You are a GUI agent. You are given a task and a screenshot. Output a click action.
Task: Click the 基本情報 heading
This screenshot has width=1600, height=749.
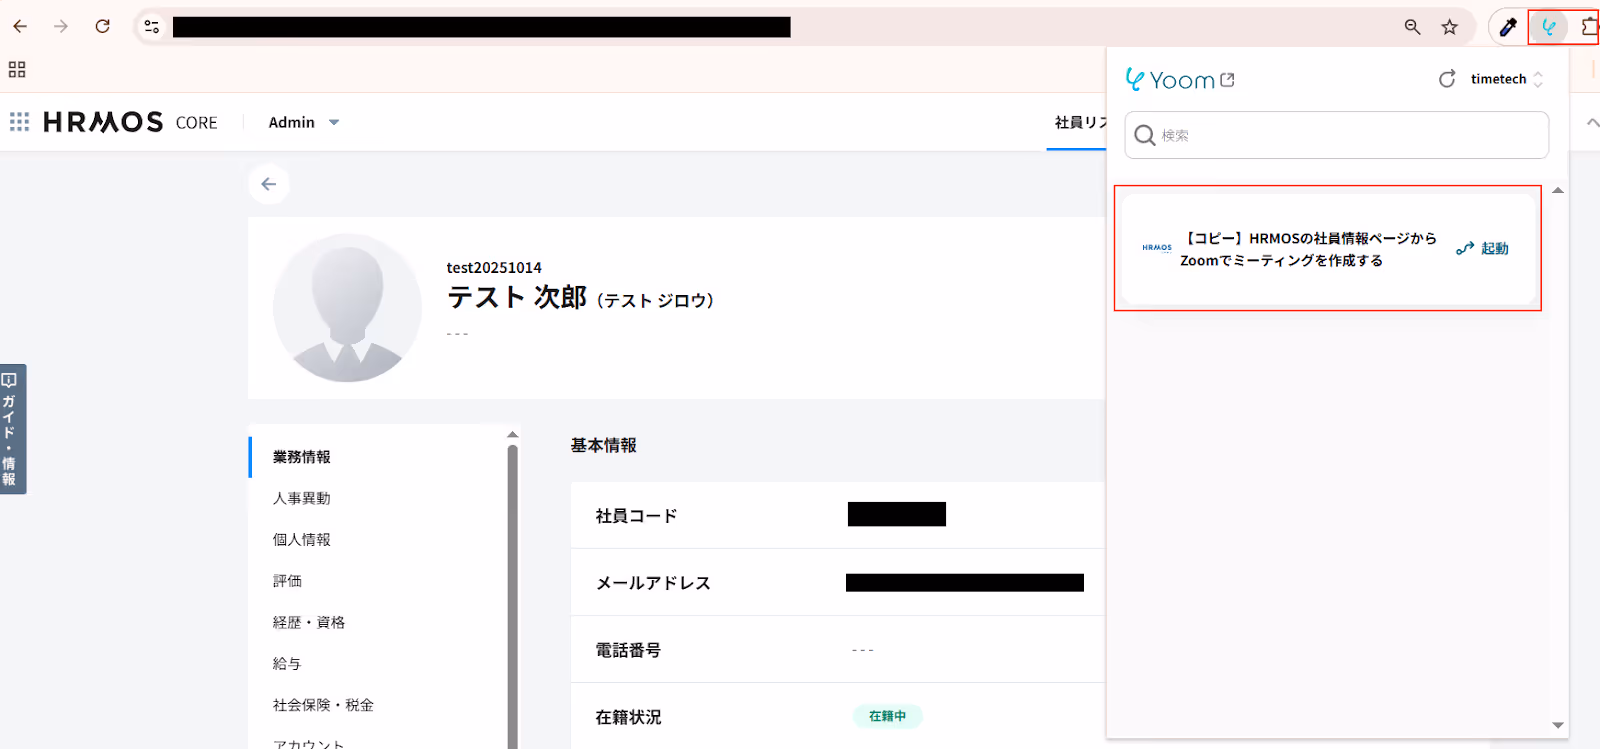click(603, 445)
